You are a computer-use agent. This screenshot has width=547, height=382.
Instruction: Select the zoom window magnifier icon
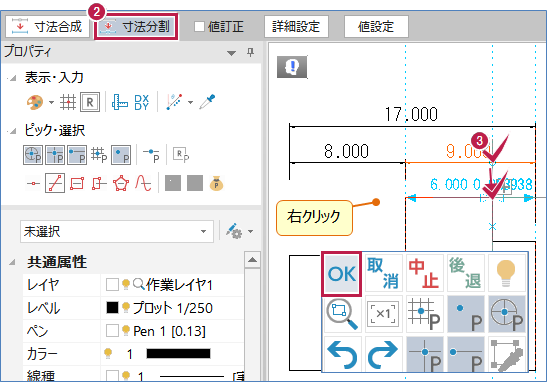(342, 314)
